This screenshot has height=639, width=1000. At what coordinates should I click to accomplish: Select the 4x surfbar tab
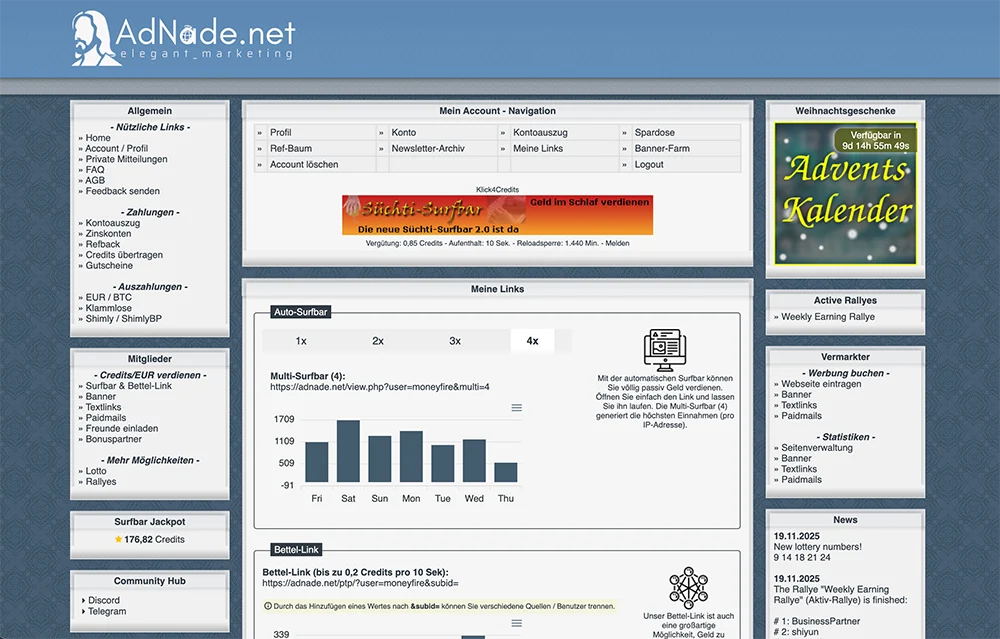(x=532, y=341)
